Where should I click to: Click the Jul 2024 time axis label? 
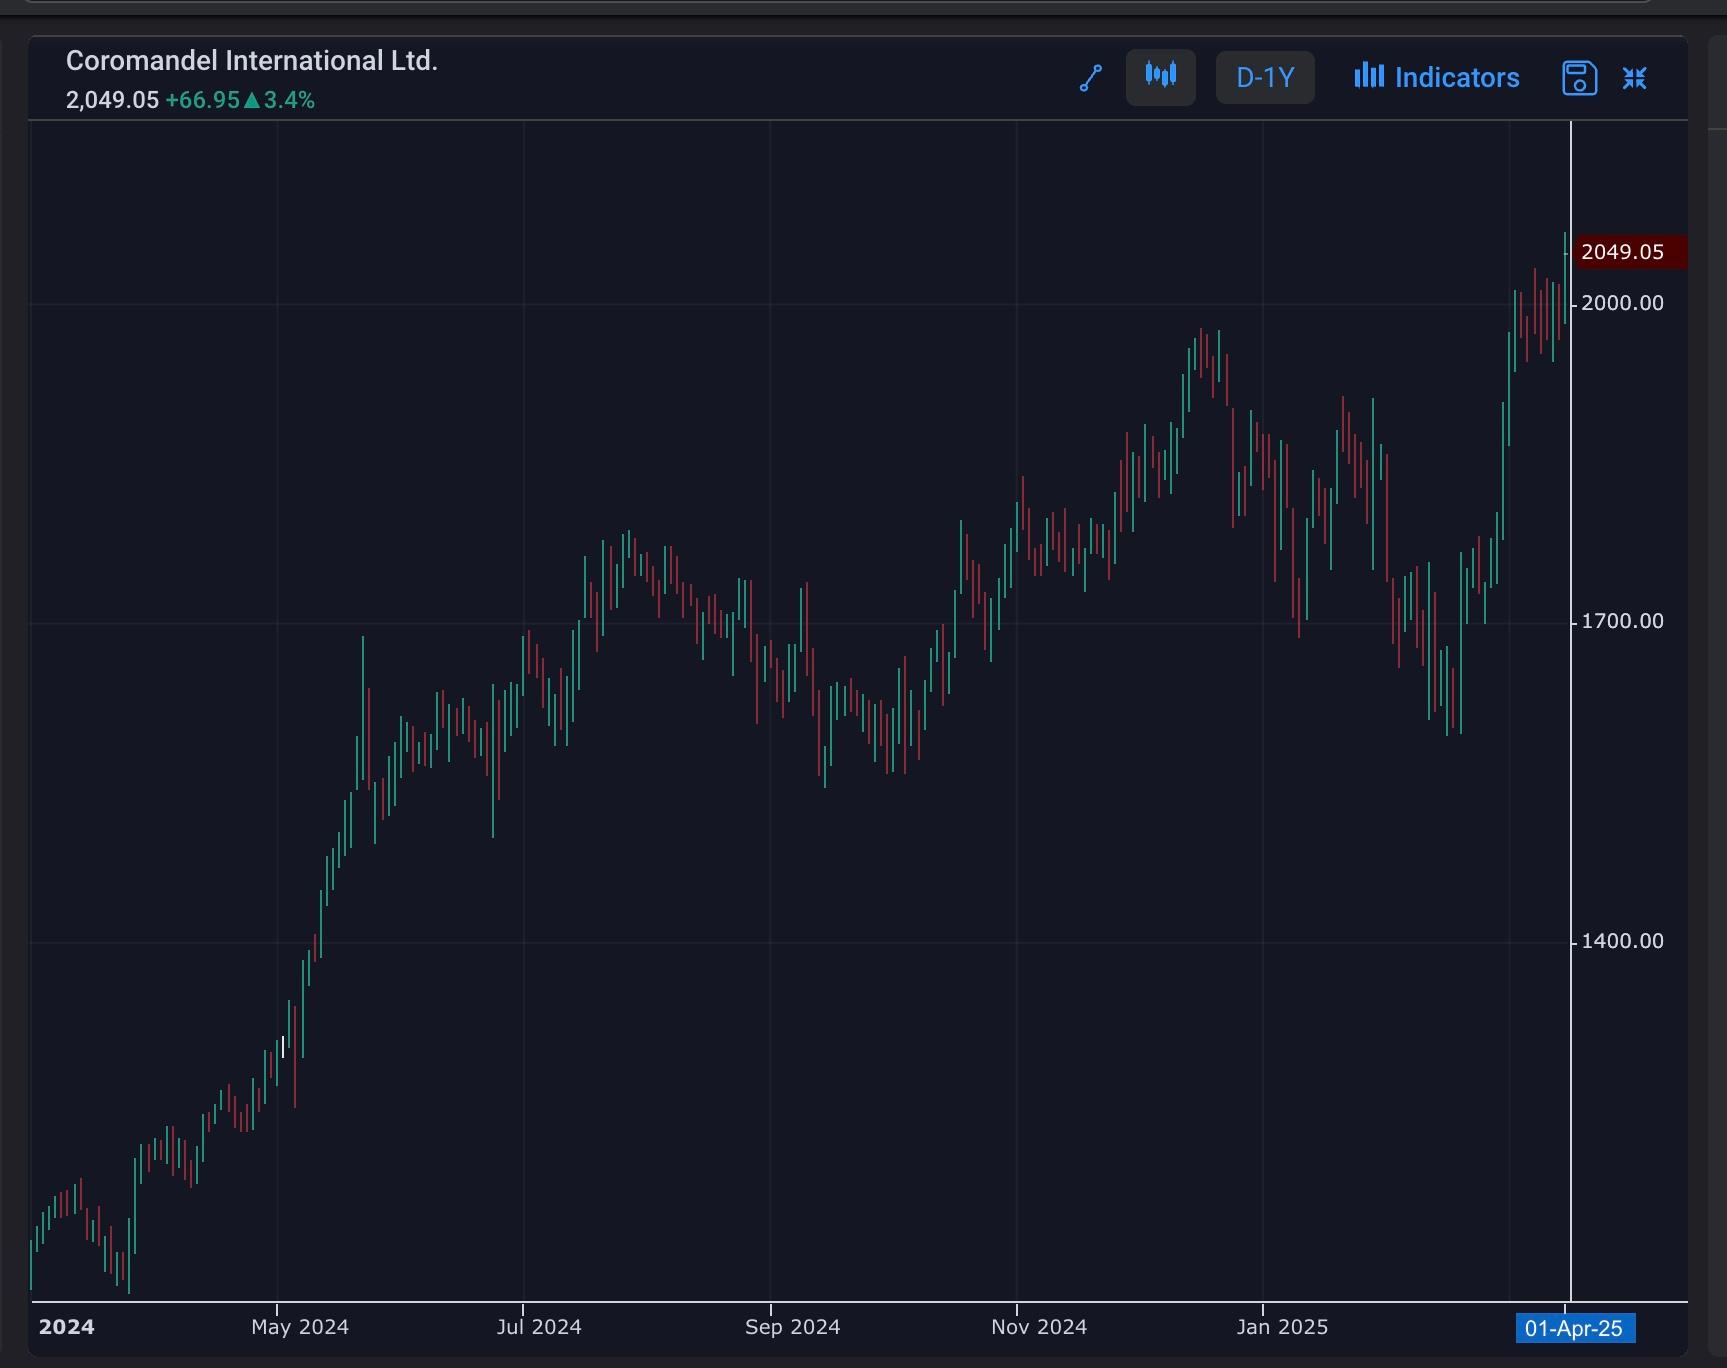(539, 1327)
